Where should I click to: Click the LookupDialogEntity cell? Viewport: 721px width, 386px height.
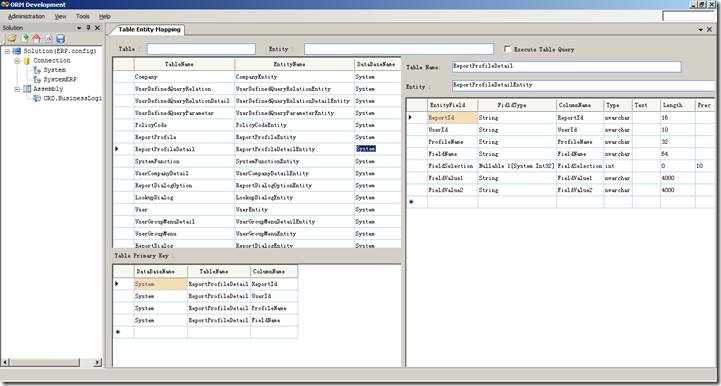pos(294,197)
